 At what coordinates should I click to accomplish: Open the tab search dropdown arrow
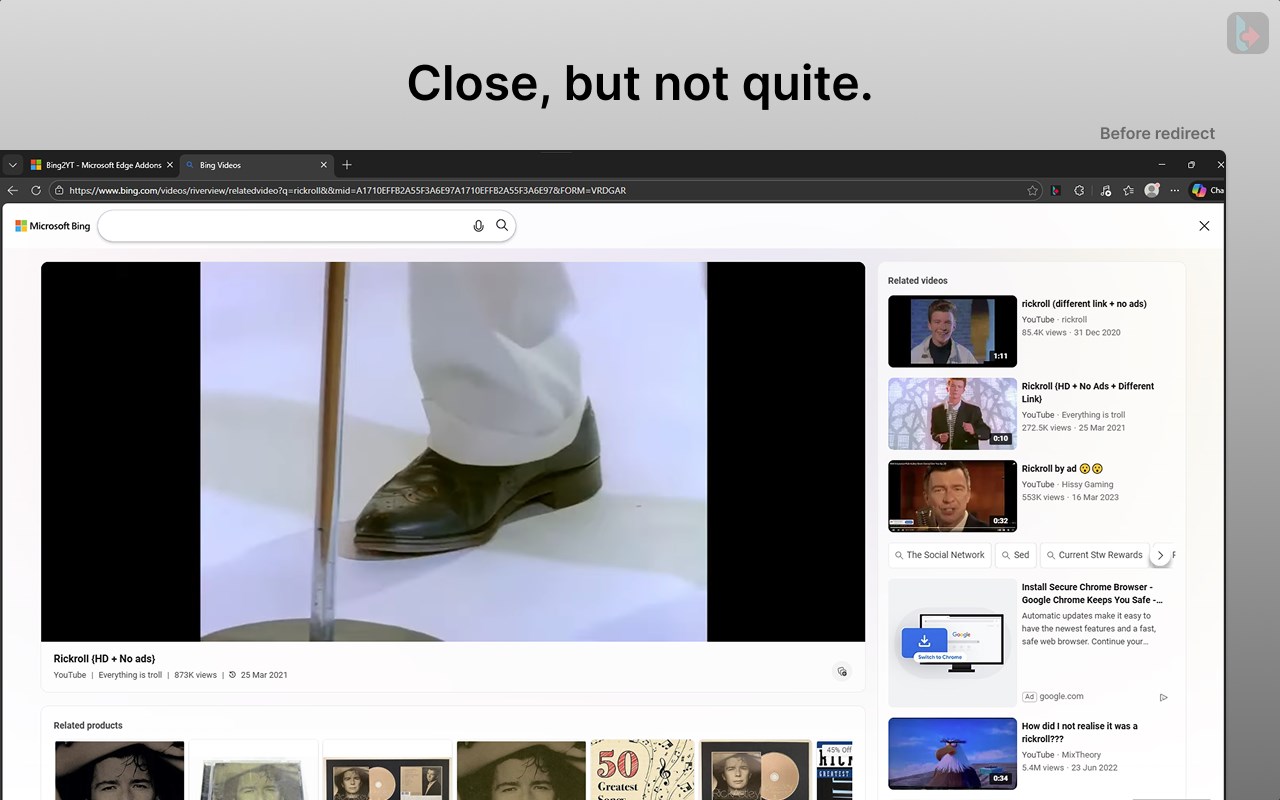[x=13, y=165]
